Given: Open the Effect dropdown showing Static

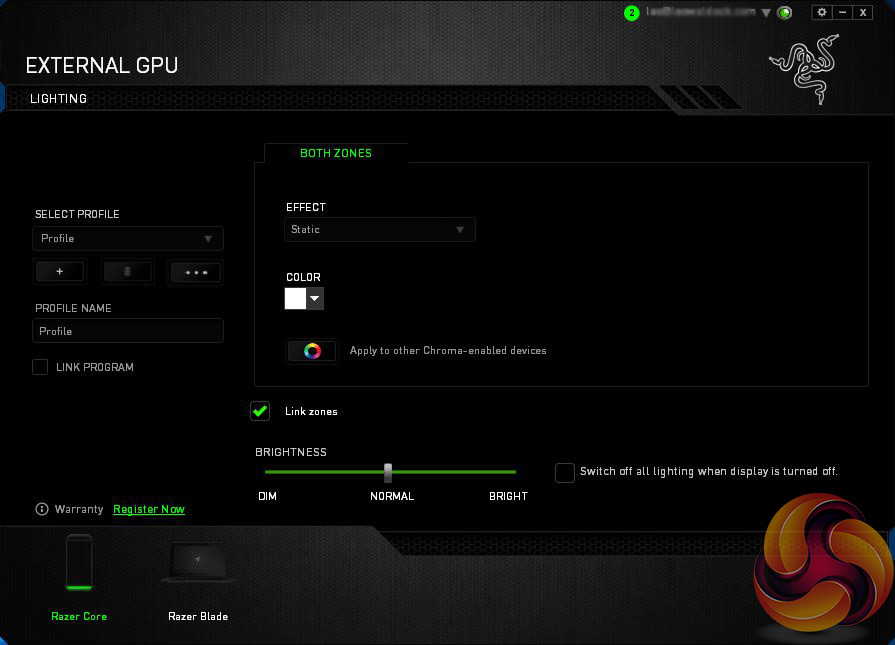Looking at the screenshot, I should click(380, 229).
